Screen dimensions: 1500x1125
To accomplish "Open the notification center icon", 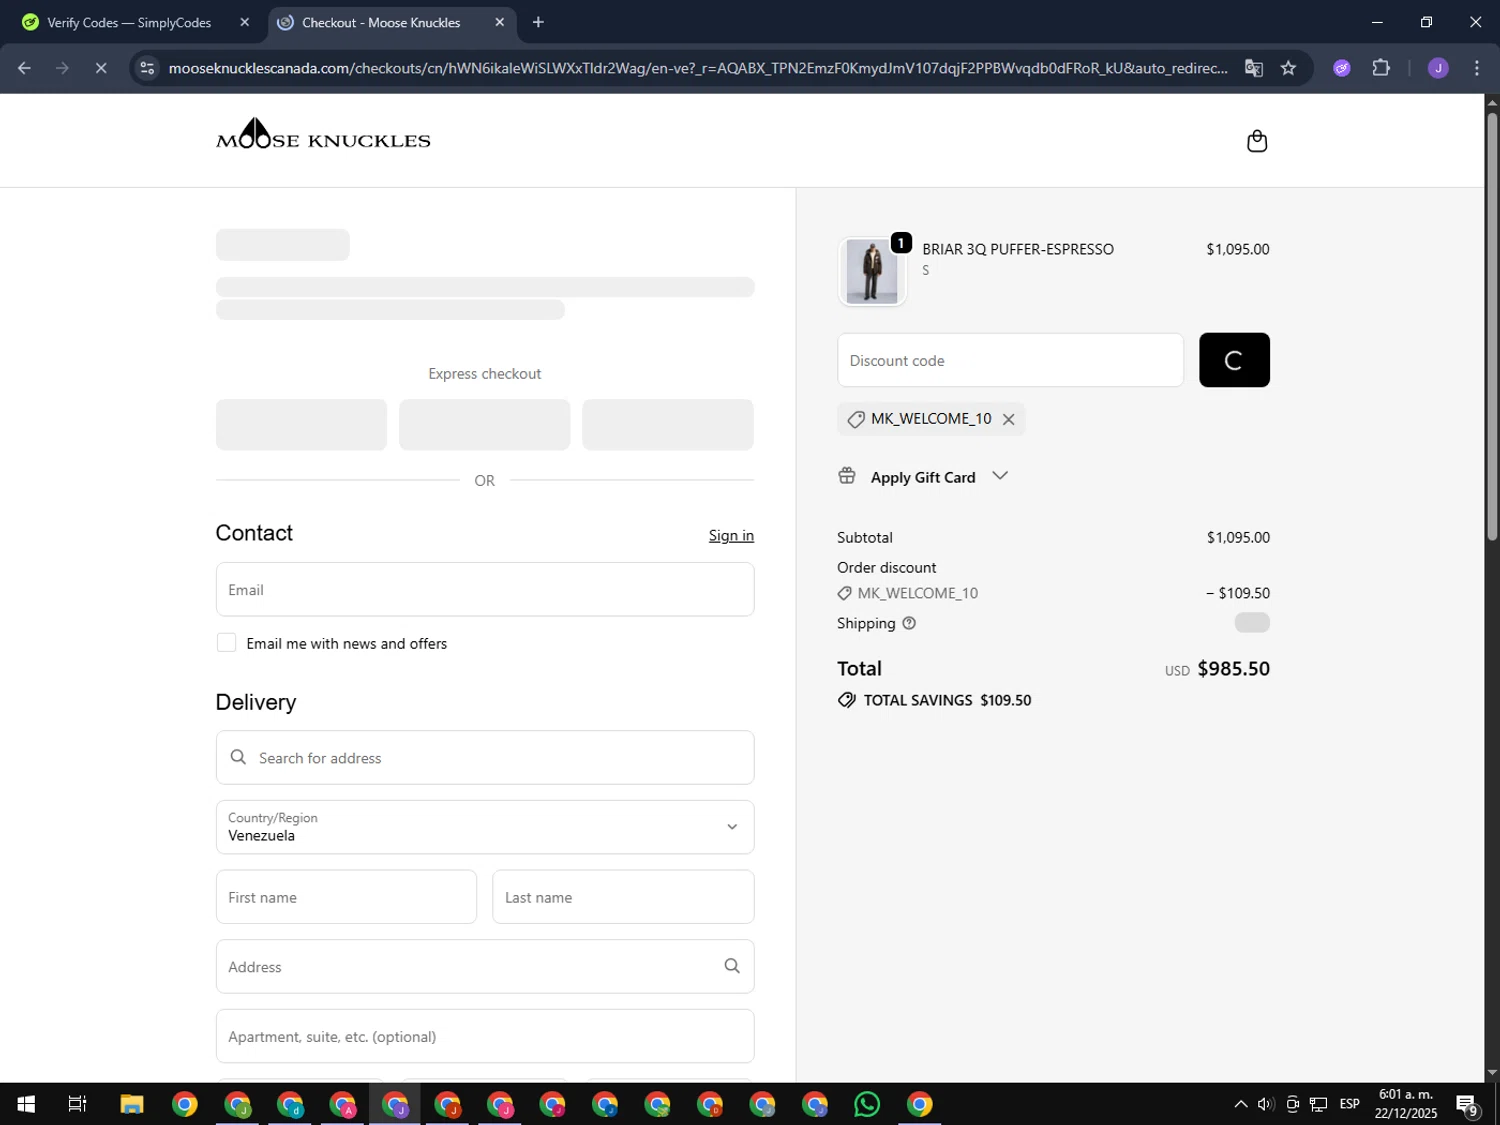I will tap(1467, 1104).
